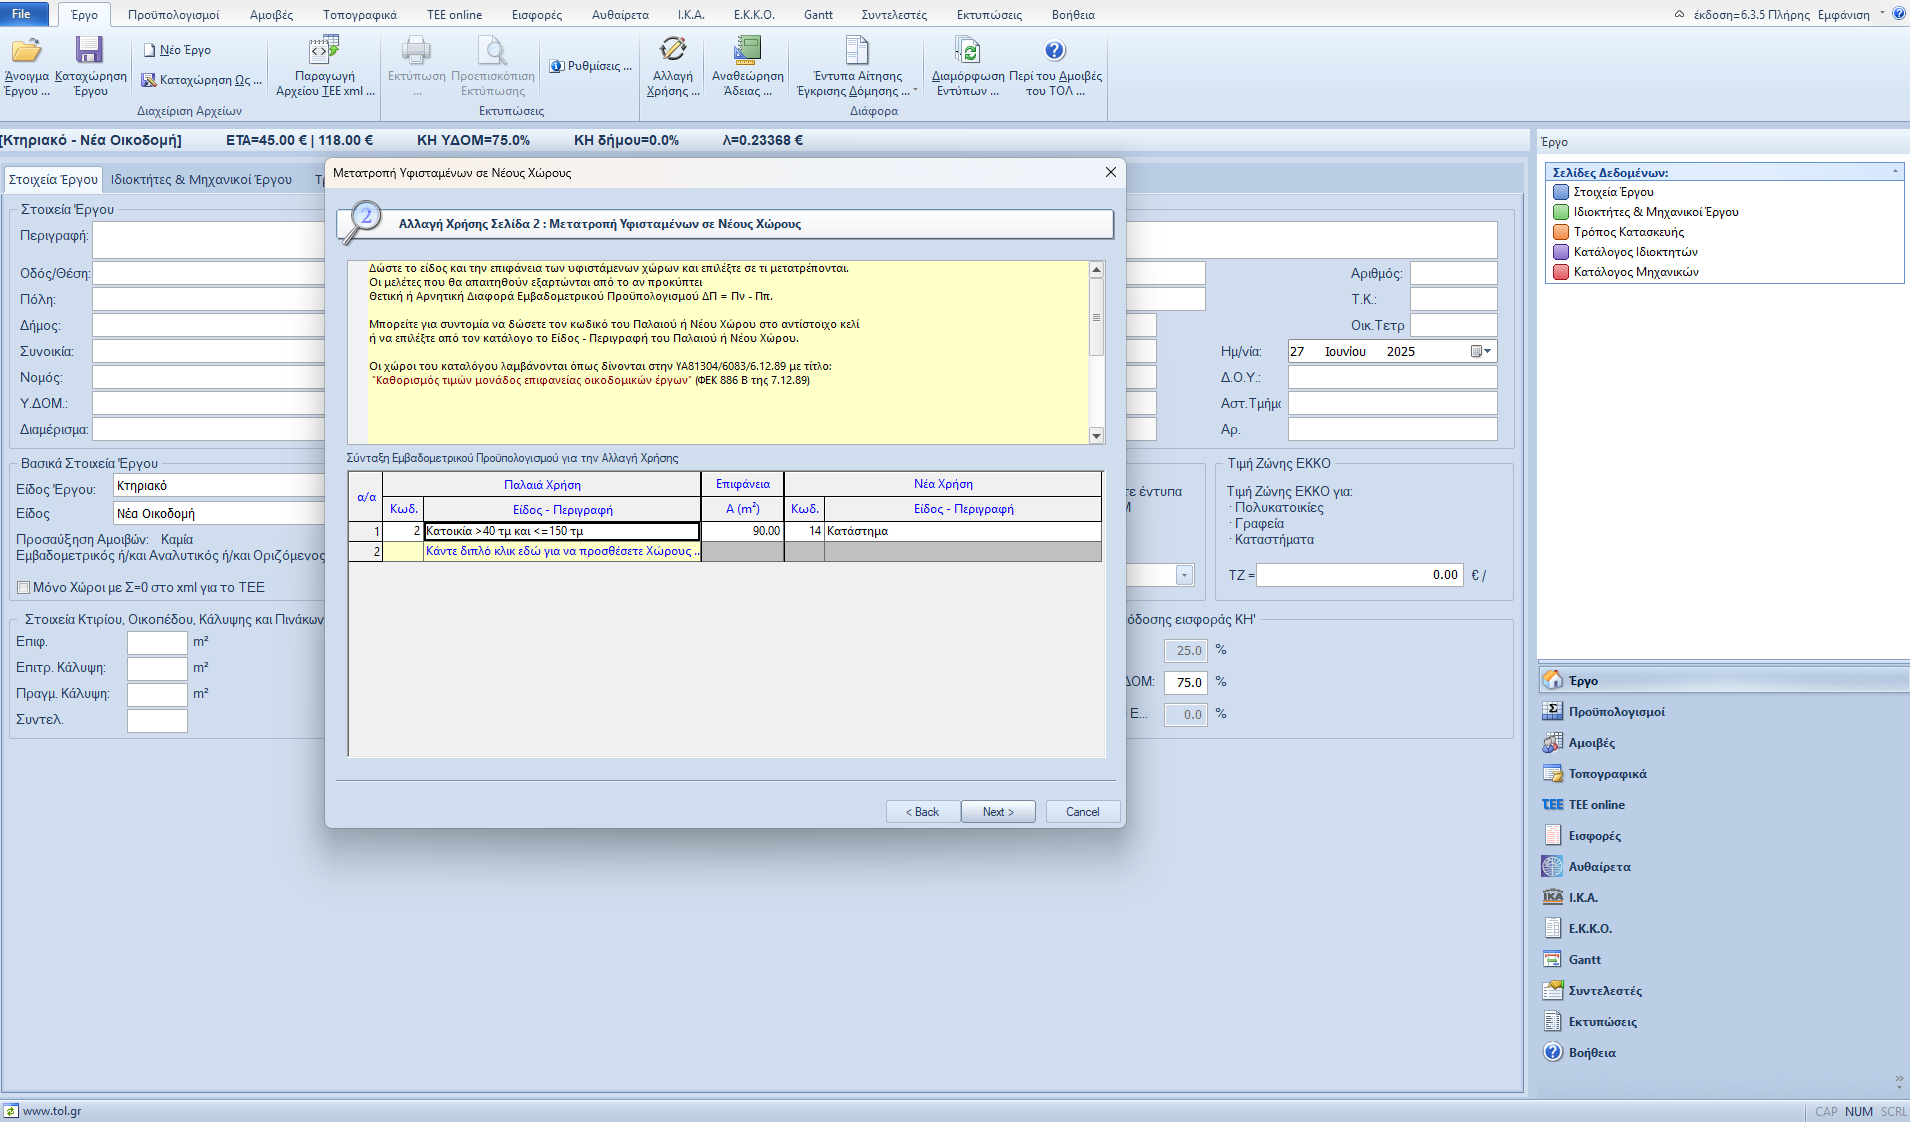
Task: Toggle the Μόνο Χώροι με Σ=0 checkbox
Action: tap(24, 588)
